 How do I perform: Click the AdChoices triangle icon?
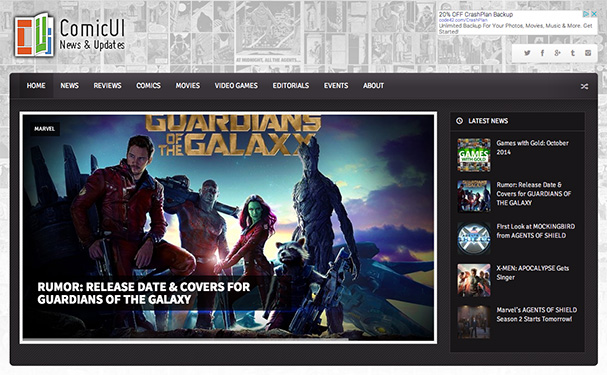[586, 14]
